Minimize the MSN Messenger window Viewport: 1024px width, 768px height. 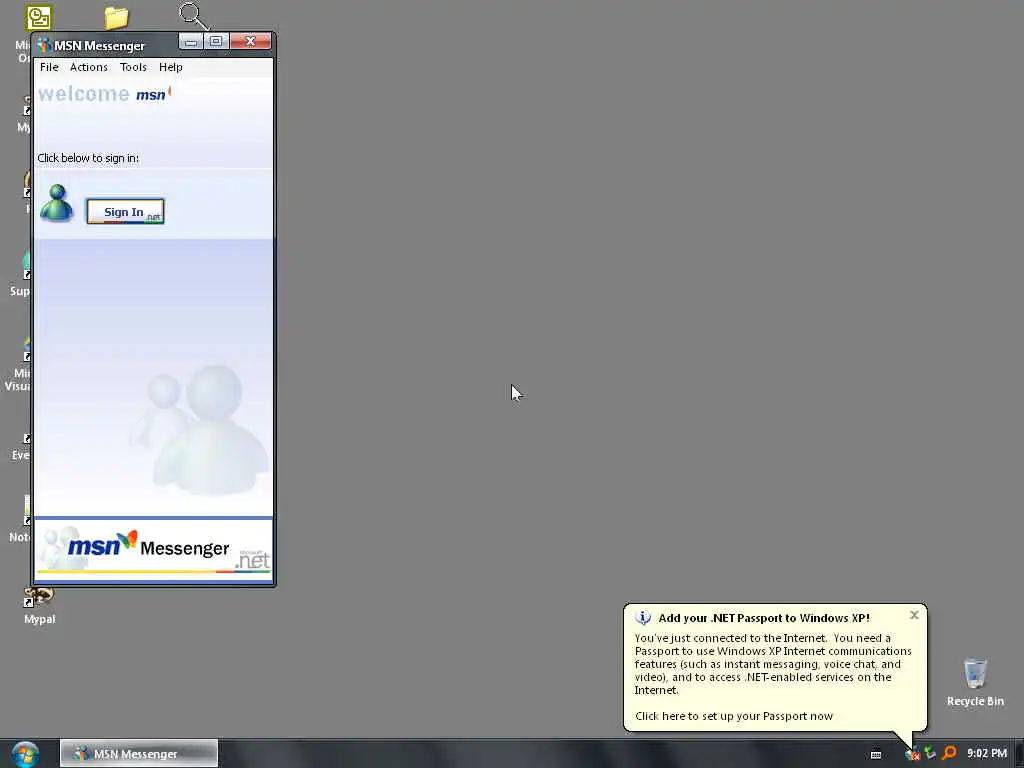click(x=191, y=42)
